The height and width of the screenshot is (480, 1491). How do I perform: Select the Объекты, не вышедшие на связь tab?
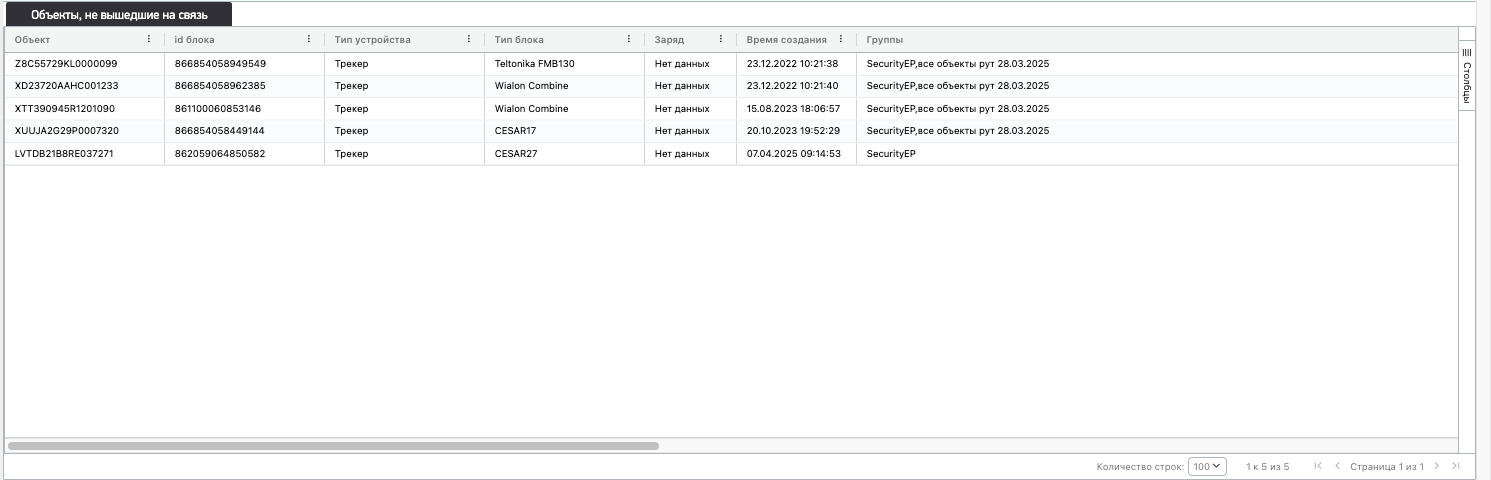[119, 15]
